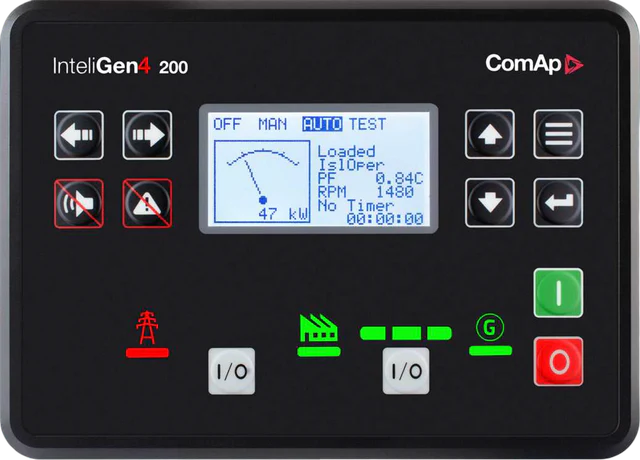640x460 pixels.
Task: Tap the IslOper status line
Action: pyautogui.click(x=351, y=165)
